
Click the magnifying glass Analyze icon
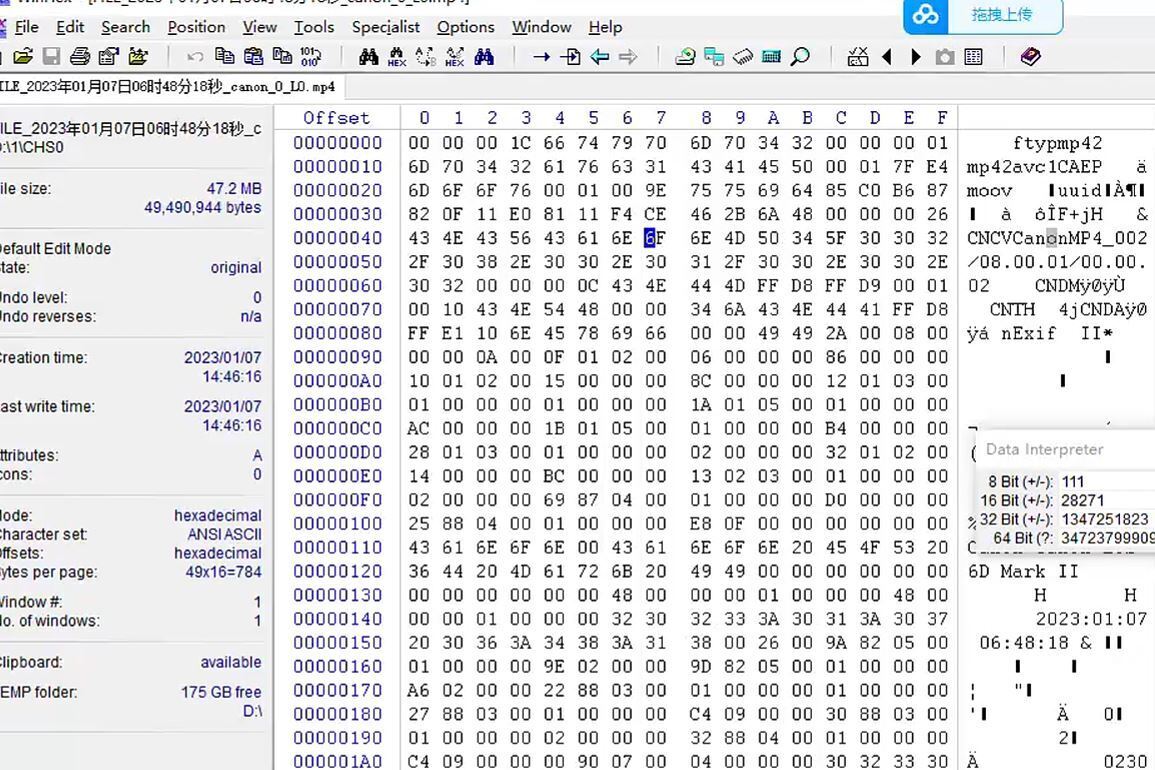800,56
